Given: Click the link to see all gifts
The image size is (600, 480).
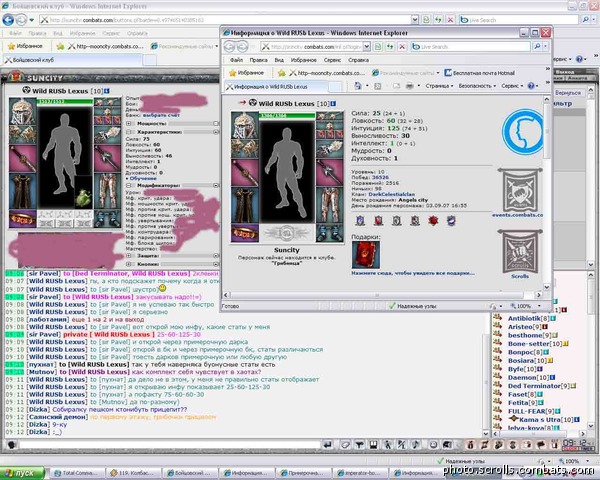Looking at the screenshot, I should coord(413,273).
